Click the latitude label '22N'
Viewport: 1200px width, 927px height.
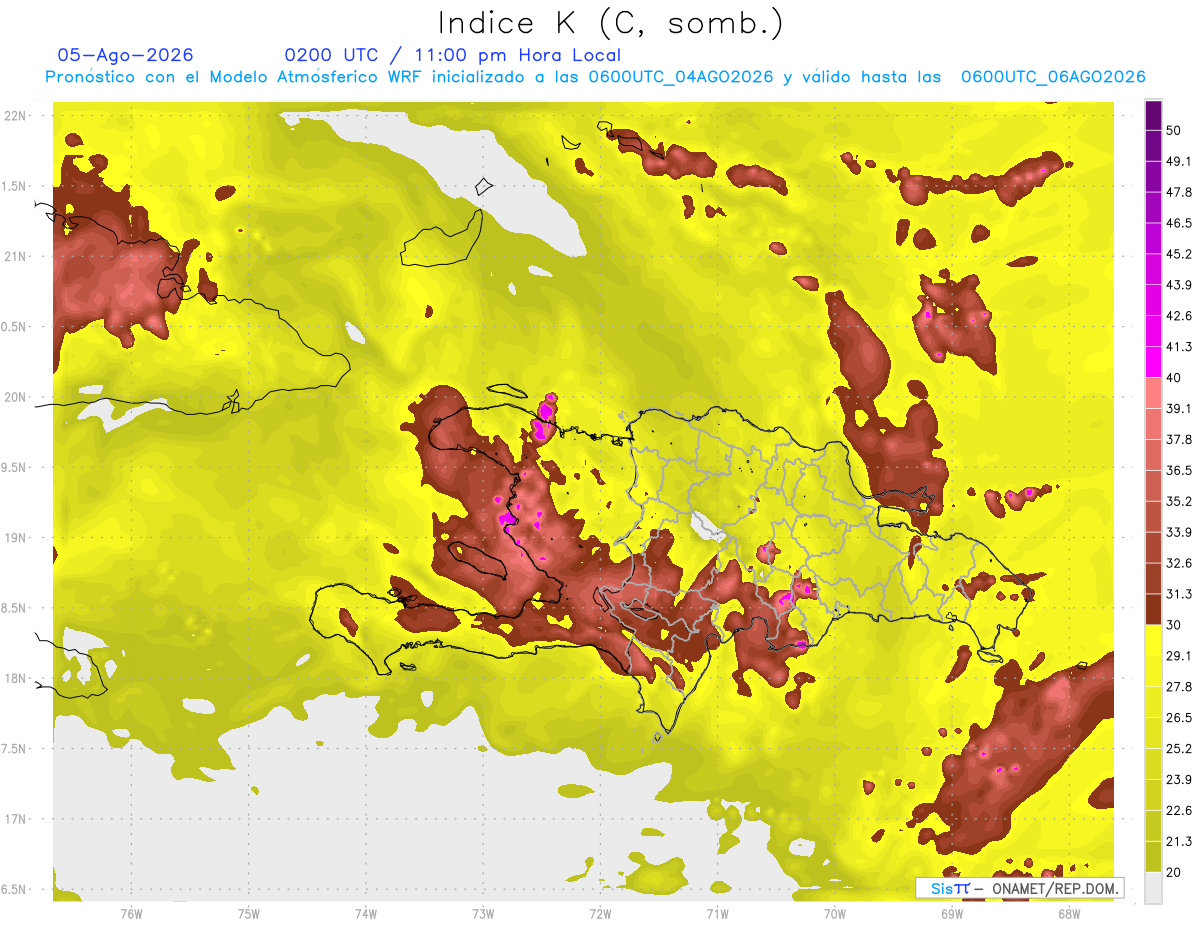click(16, 115)
